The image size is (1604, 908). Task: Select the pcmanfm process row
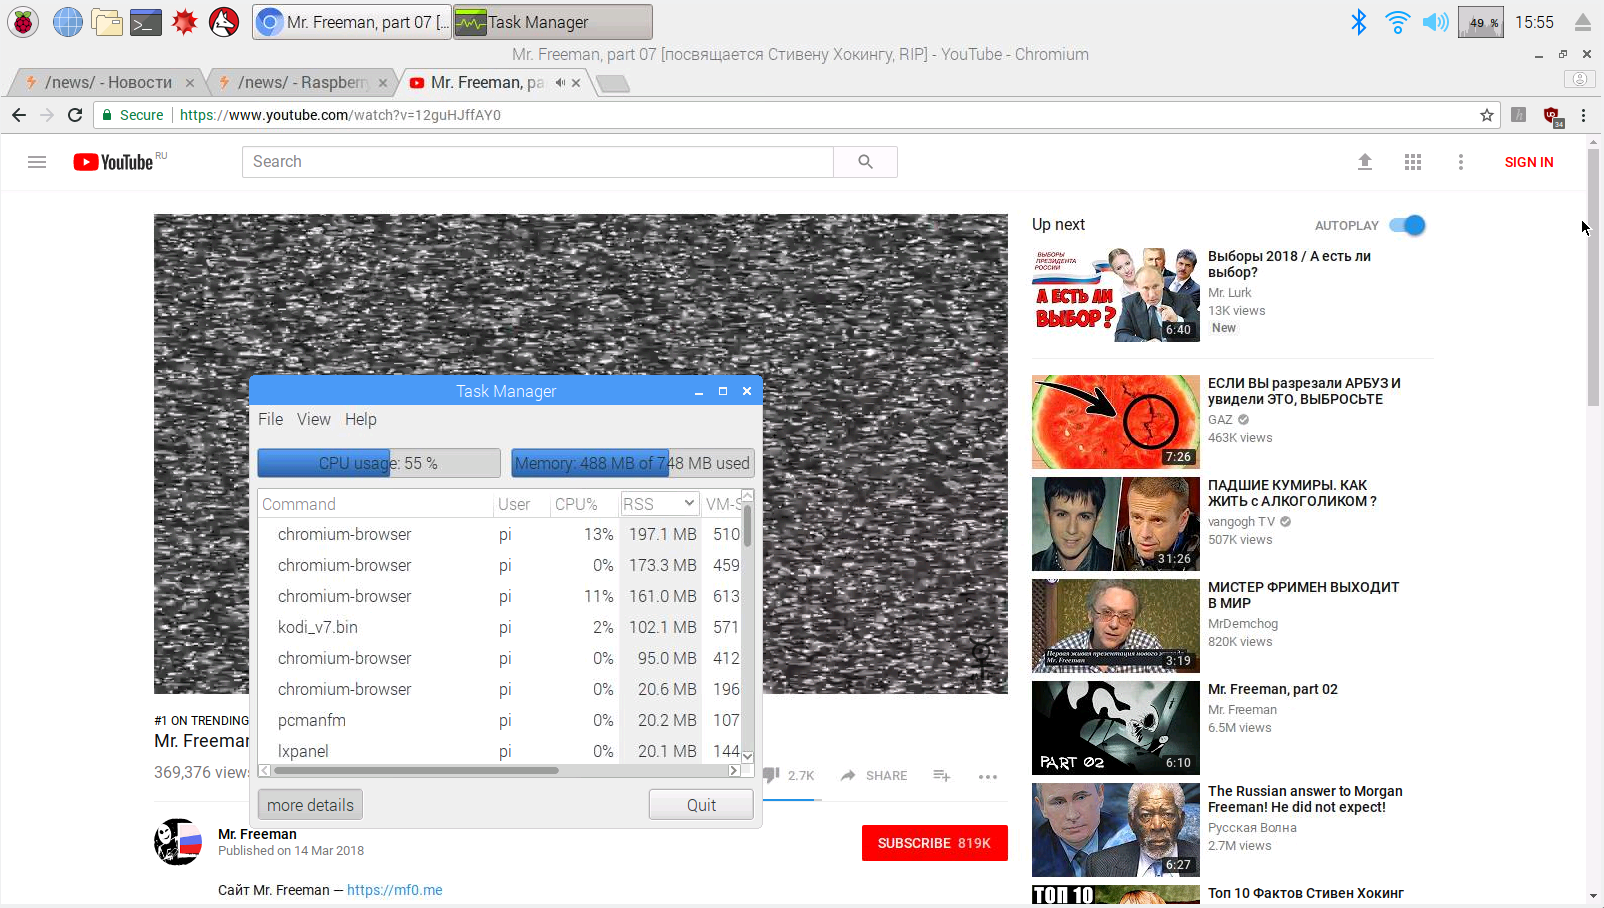pos(499,720)
